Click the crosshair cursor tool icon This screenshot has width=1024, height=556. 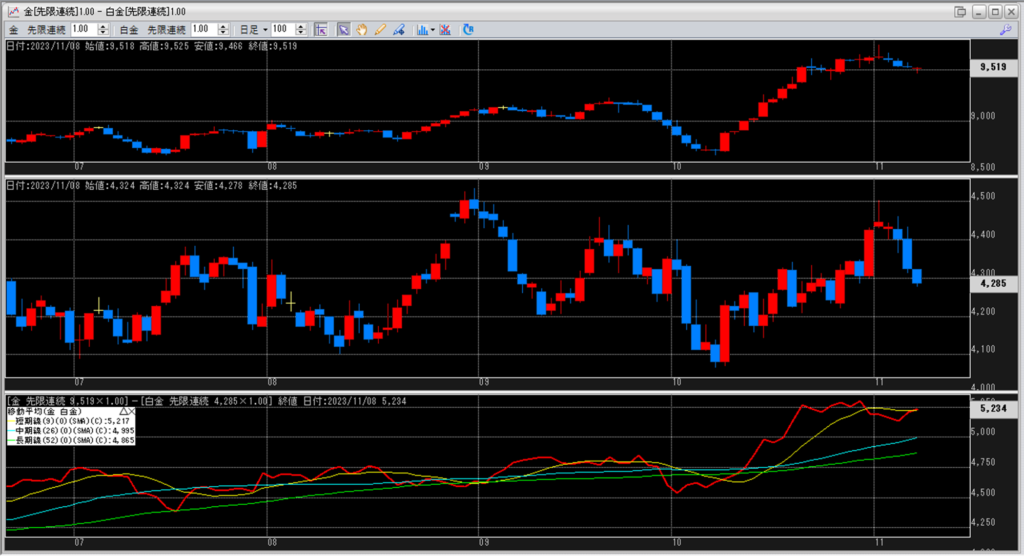pos(321,30)
